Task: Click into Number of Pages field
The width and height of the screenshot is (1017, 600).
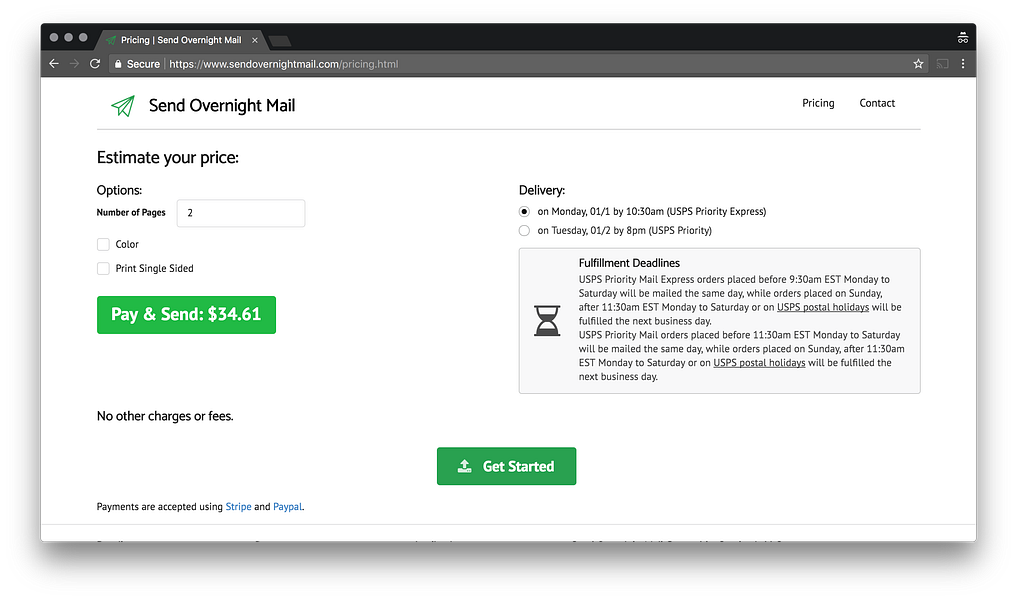Action: pyautogui.click(x=241, y=213)
